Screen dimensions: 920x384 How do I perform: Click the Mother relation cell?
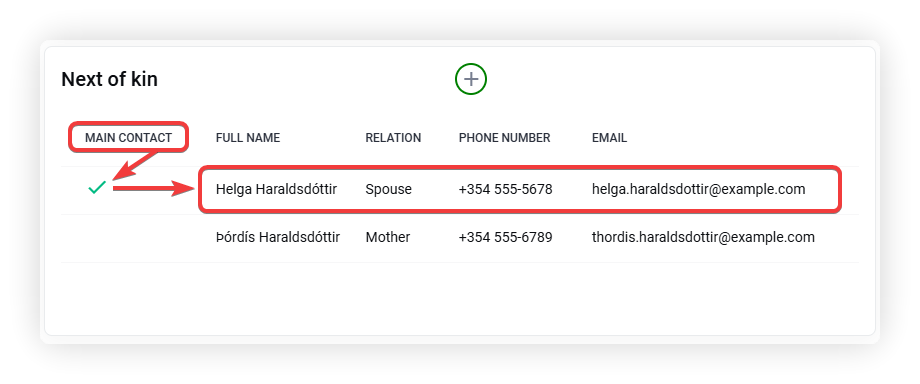pos(388,238)
